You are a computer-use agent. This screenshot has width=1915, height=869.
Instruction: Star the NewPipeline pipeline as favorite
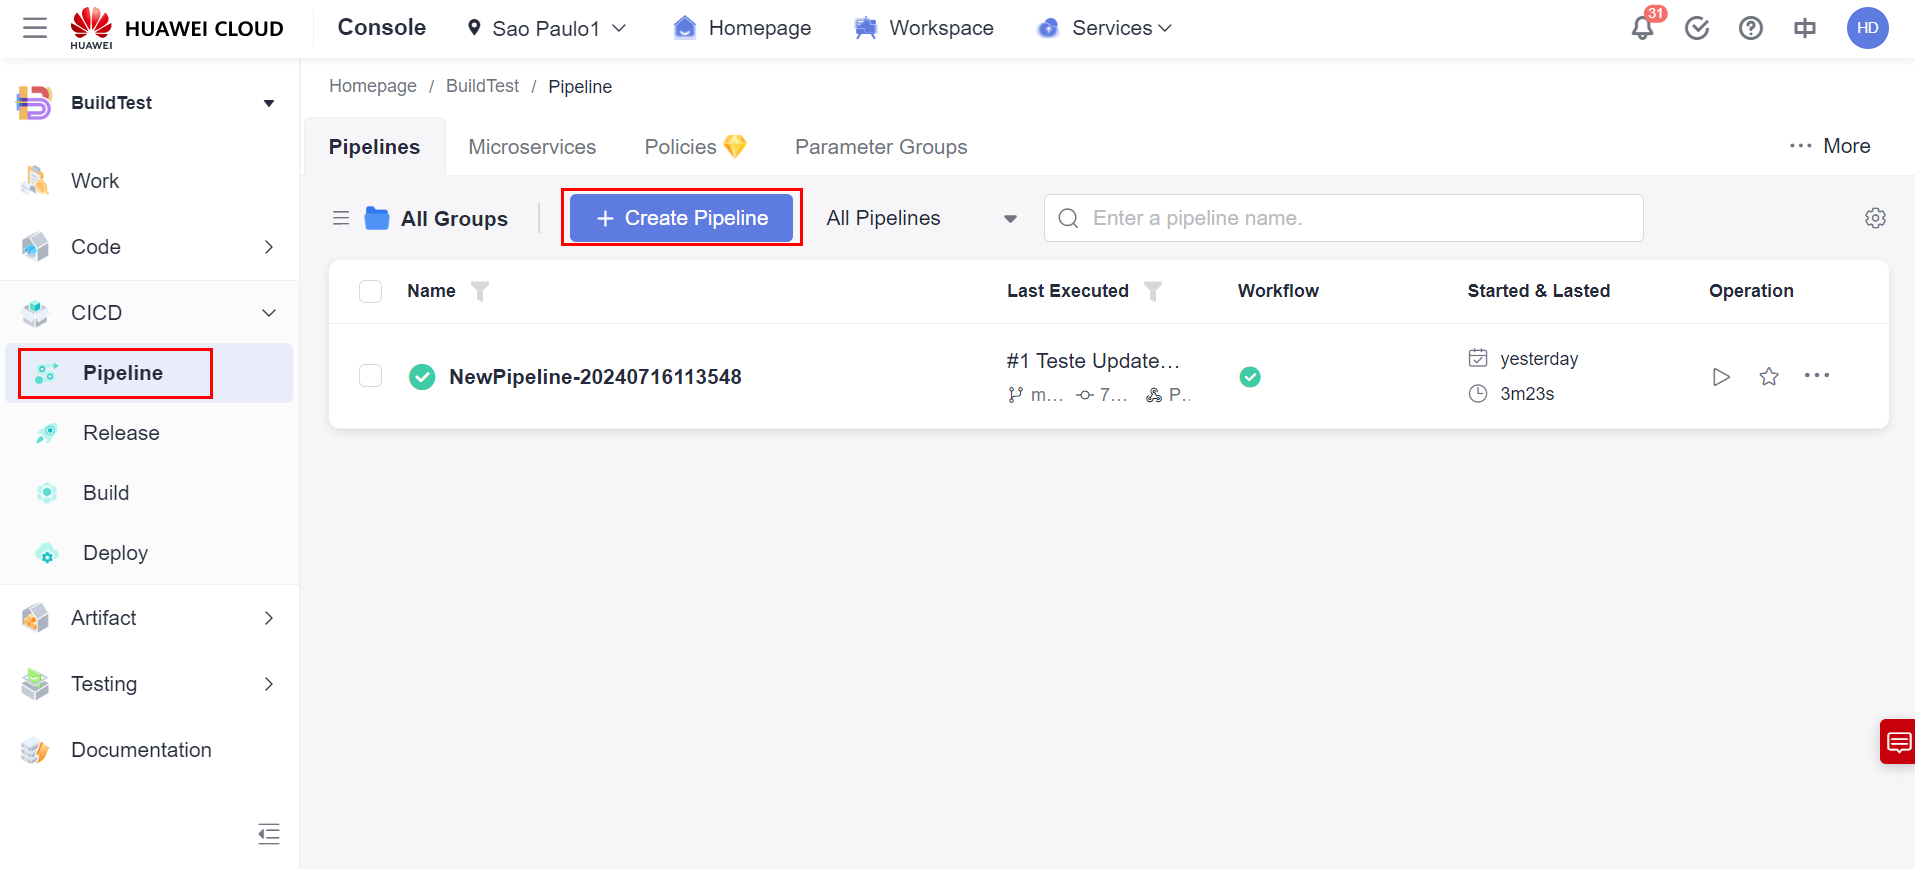(x=1768, y=377)
